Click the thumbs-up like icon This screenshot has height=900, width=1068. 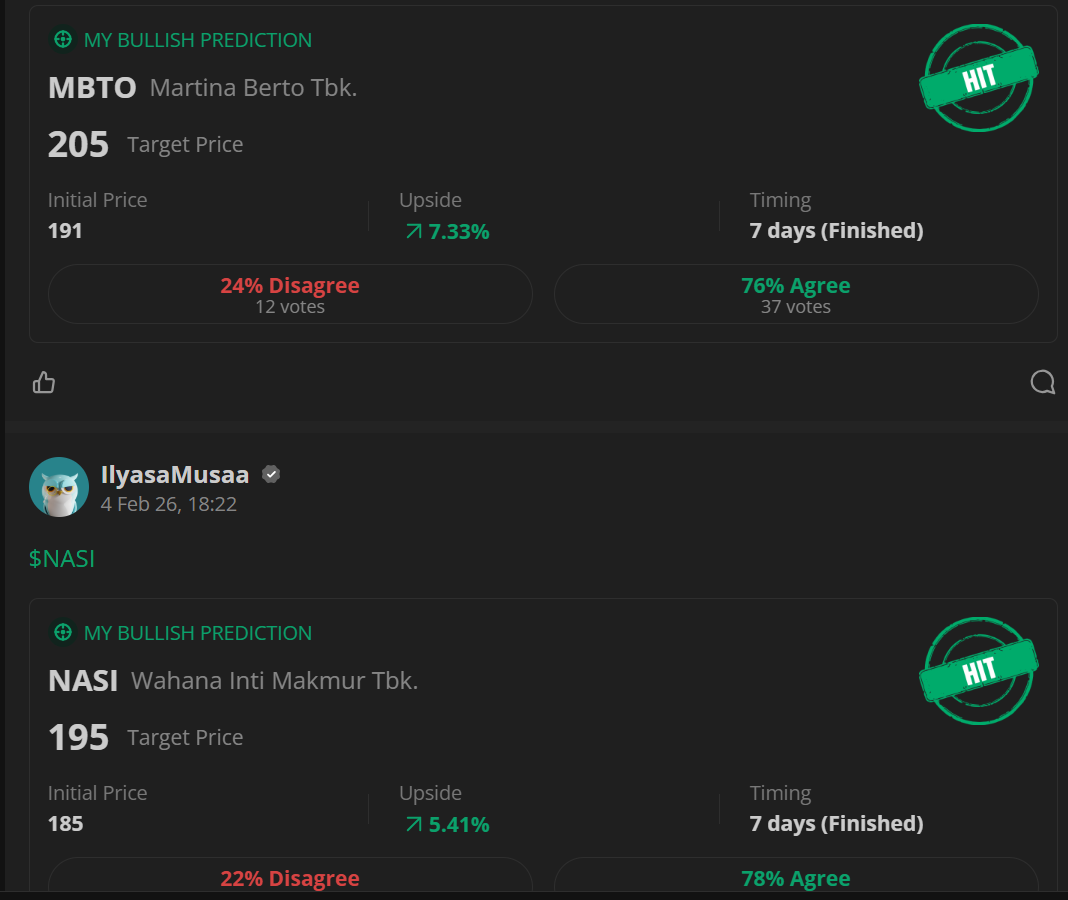pos(44,382)
